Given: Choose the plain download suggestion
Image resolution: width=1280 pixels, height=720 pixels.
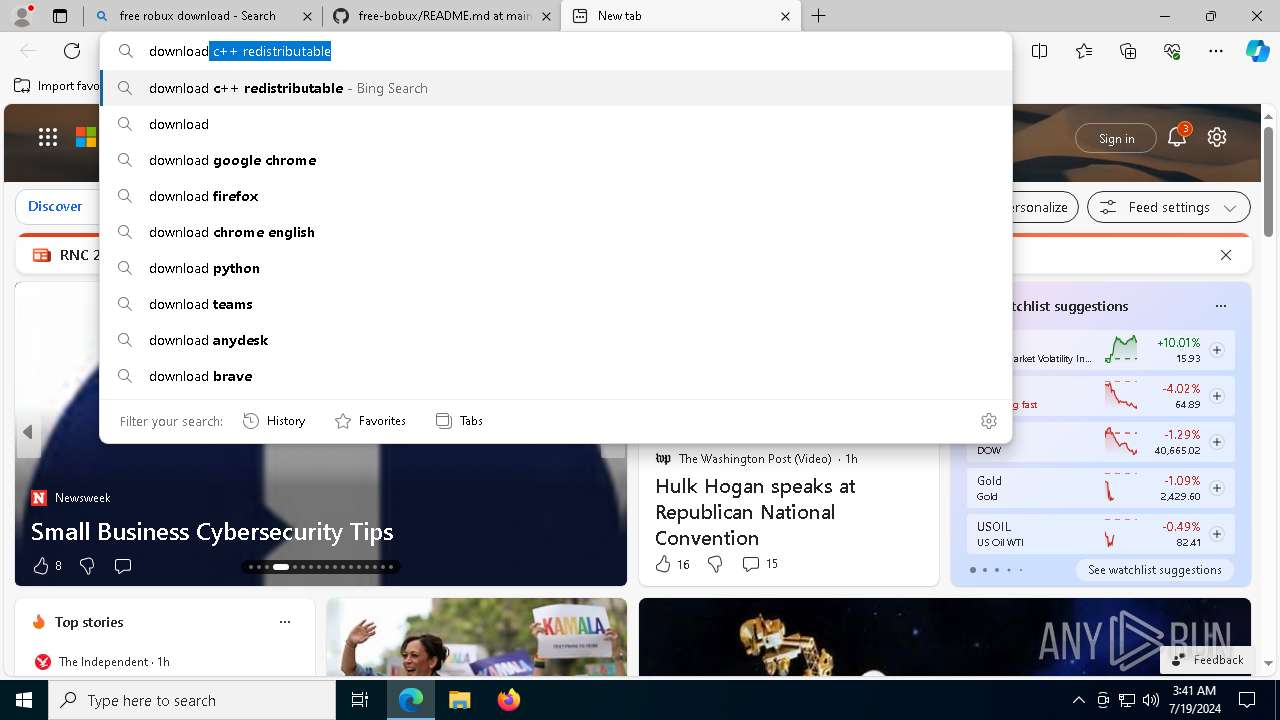Looking at the screenshot, I should pos(556,124).
